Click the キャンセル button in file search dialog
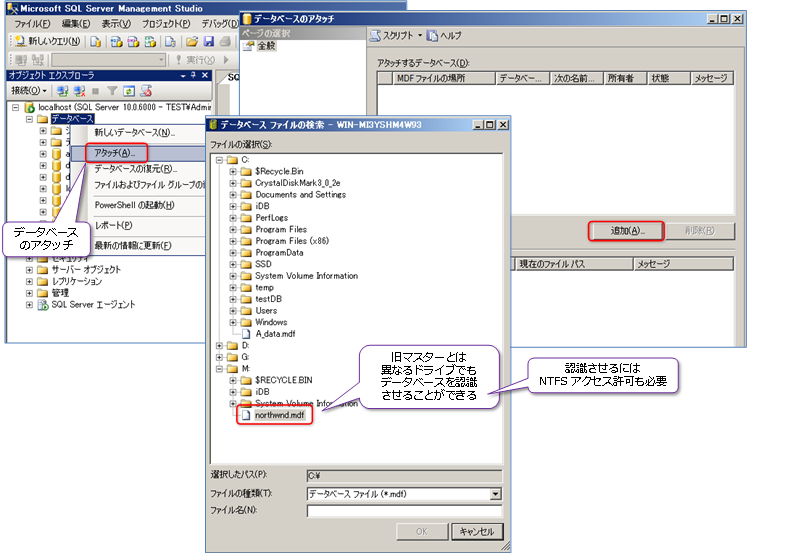The image size is (800, 554). tap(477, 532)
